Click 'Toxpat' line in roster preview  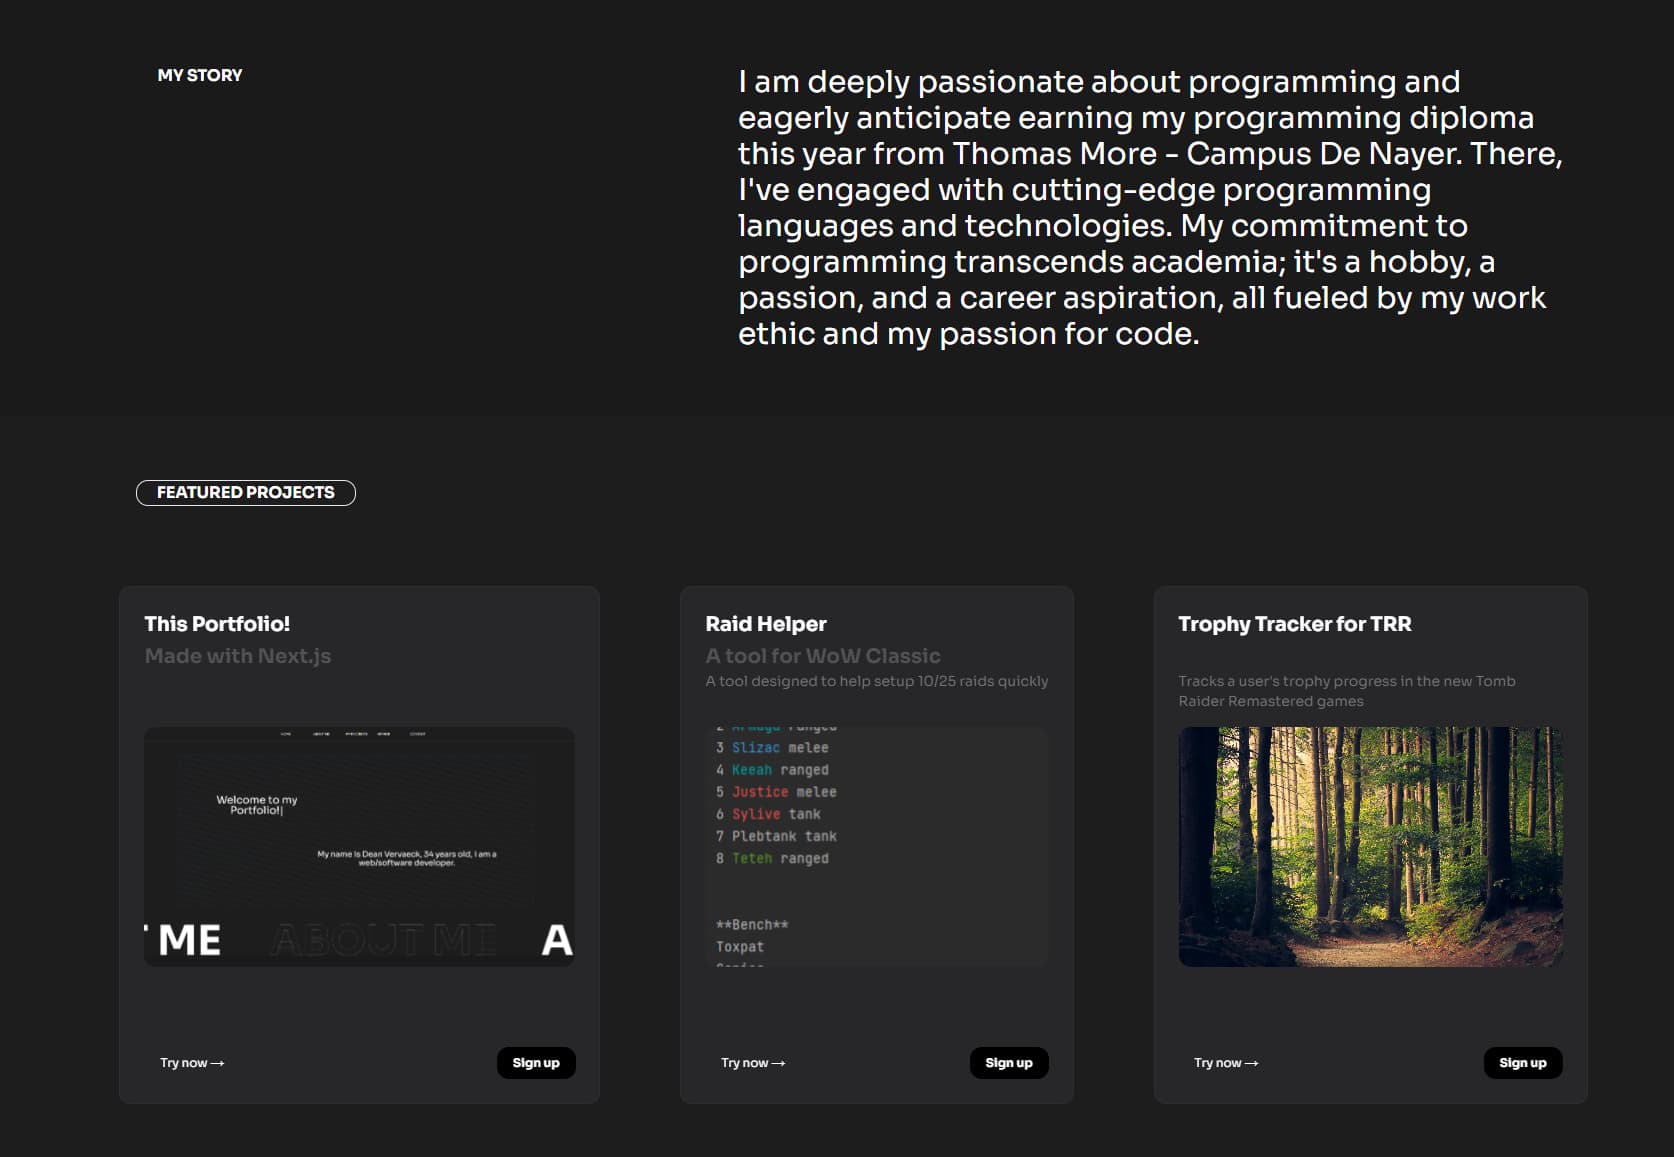[740, 947]
